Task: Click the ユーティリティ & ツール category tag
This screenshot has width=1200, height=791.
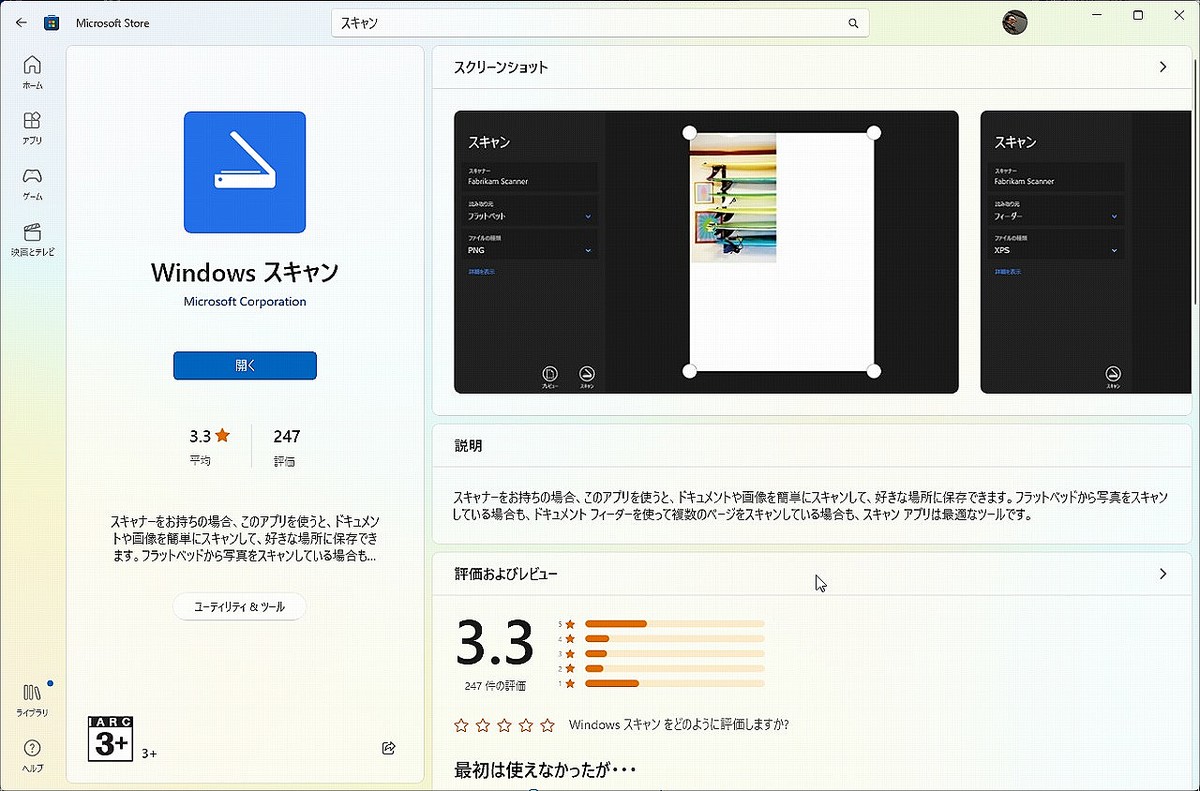Action: click(239, 607)
